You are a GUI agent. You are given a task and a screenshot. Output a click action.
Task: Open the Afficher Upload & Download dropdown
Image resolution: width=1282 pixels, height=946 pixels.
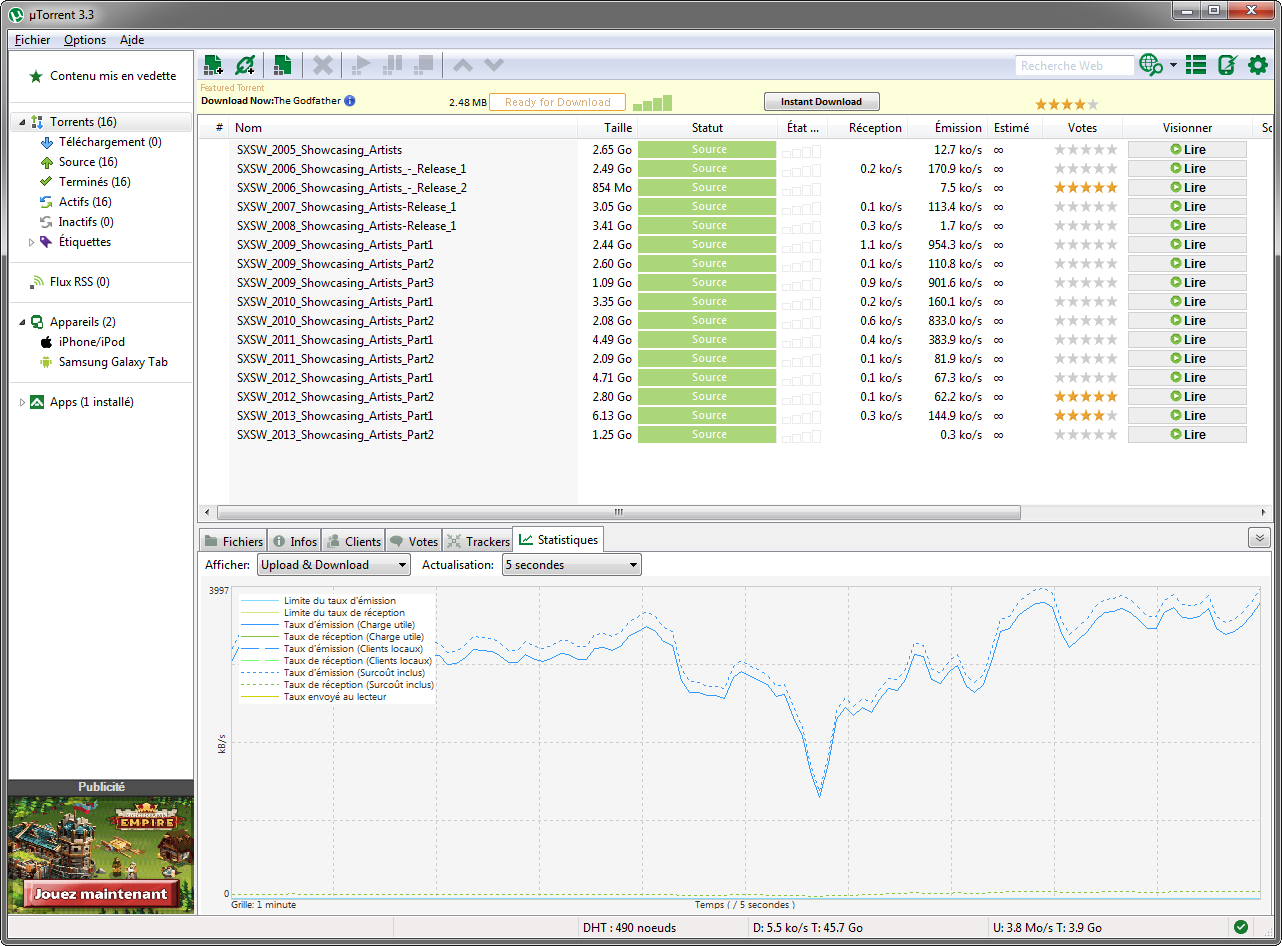334,565
